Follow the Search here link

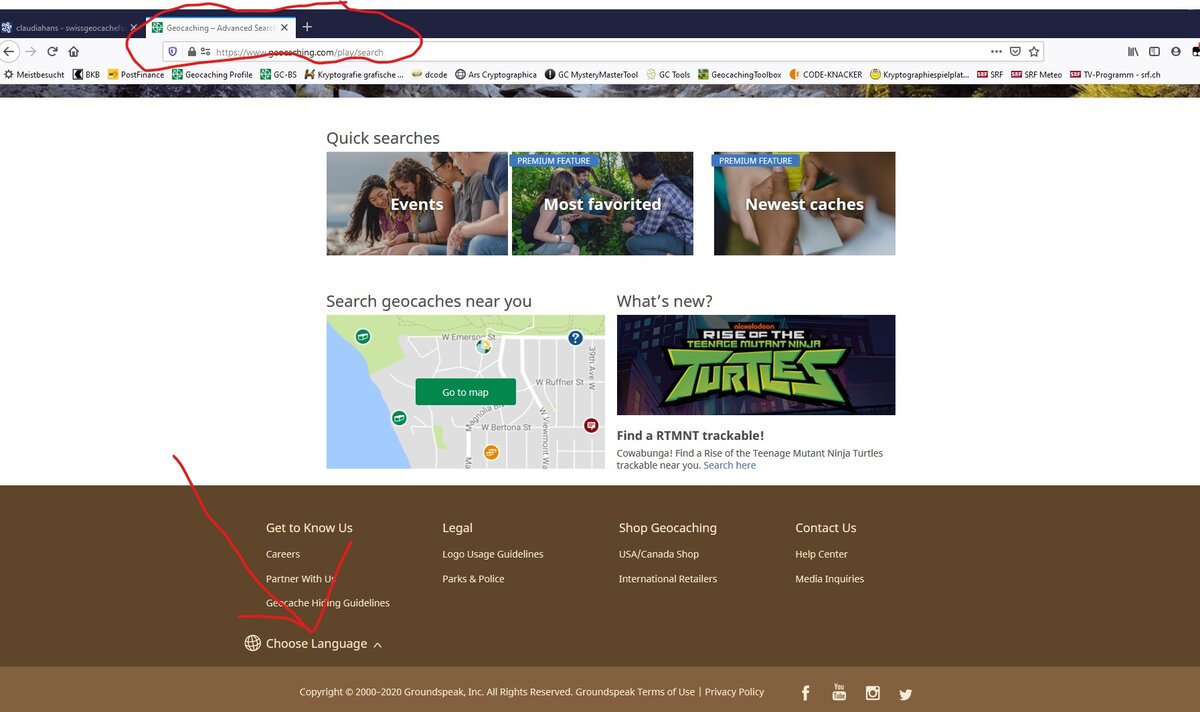[x=730, y=465]
